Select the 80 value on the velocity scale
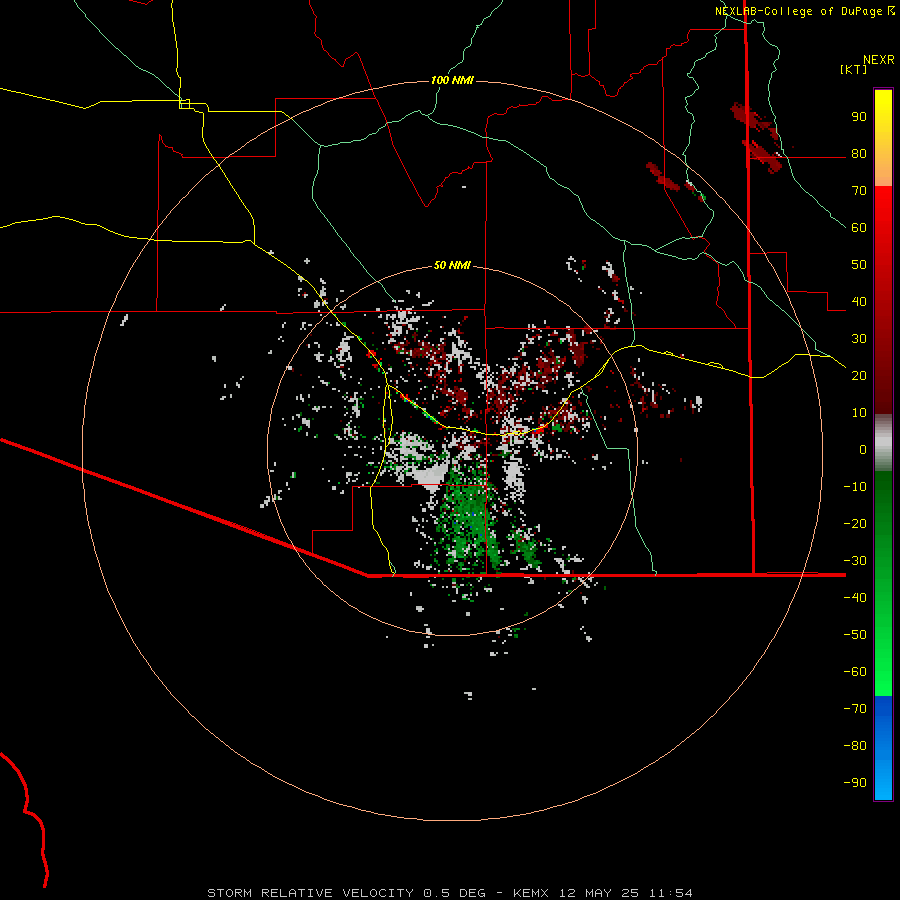The height and width of the screenshot is (900, 900). tap(859, 154)
